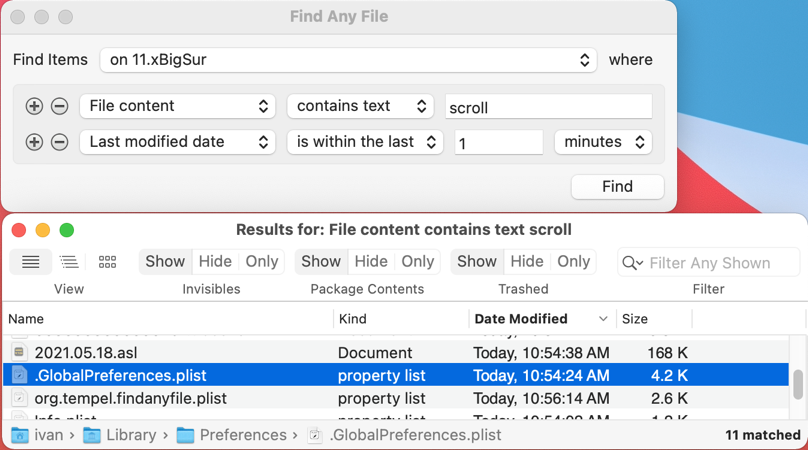Open the File content criterion dropdown

pyautogui.click(x=178, y=106)
